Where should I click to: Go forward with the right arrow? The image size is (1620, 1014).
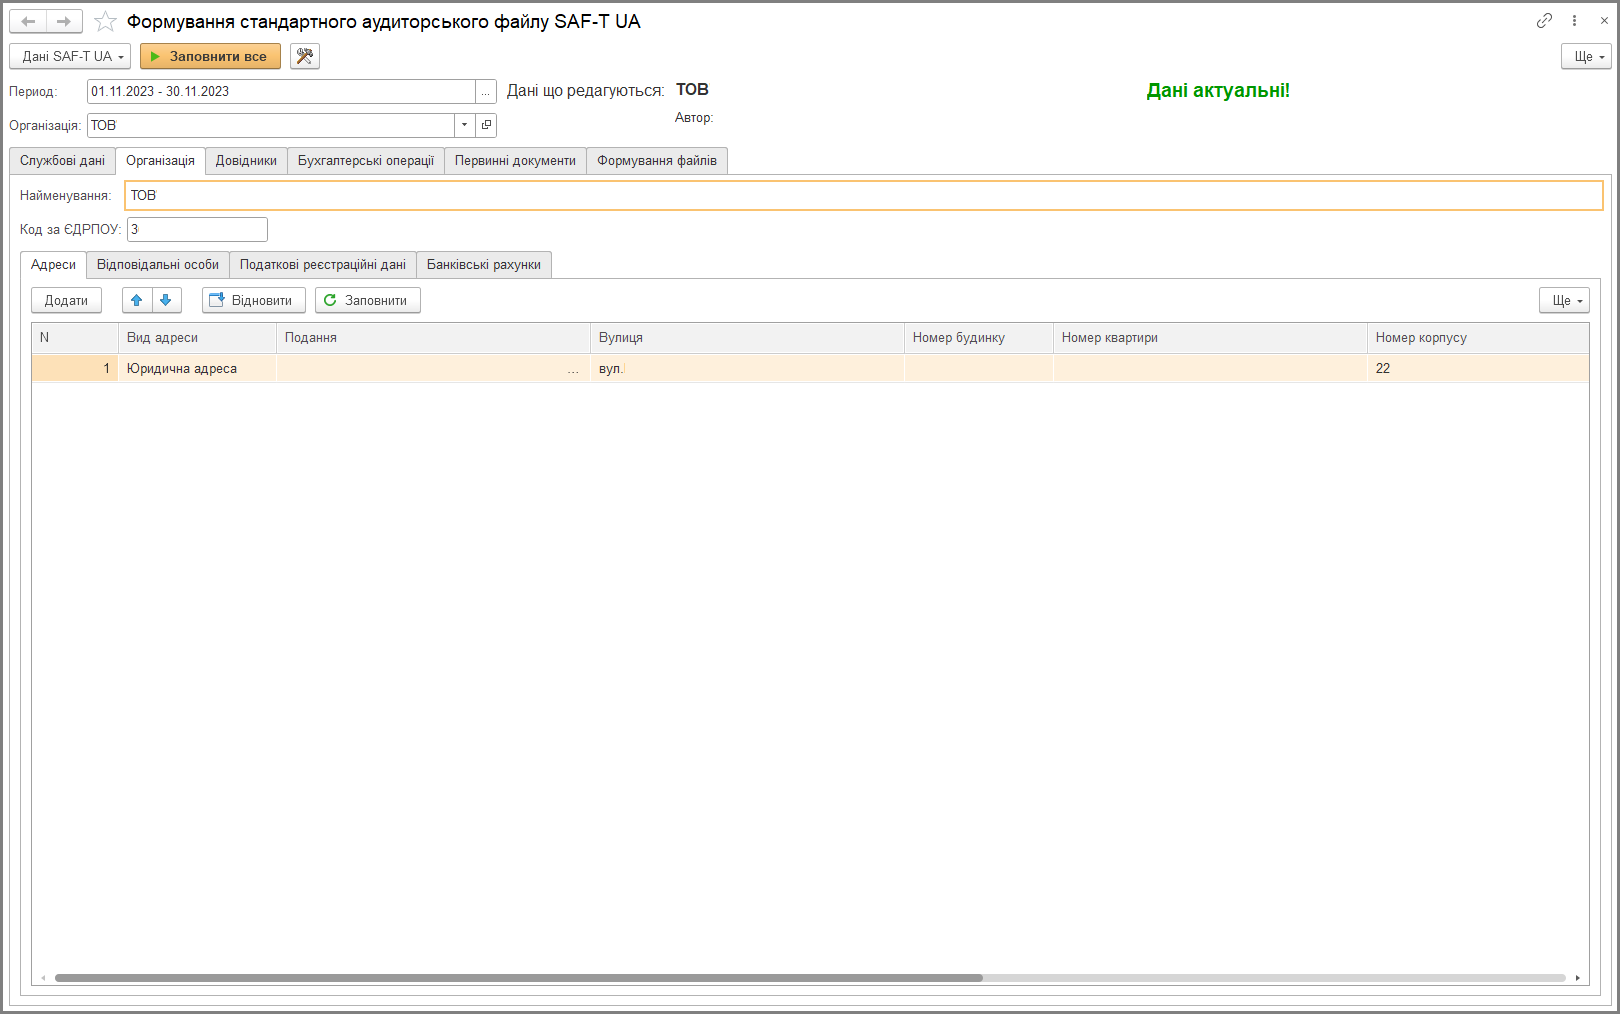64,21
